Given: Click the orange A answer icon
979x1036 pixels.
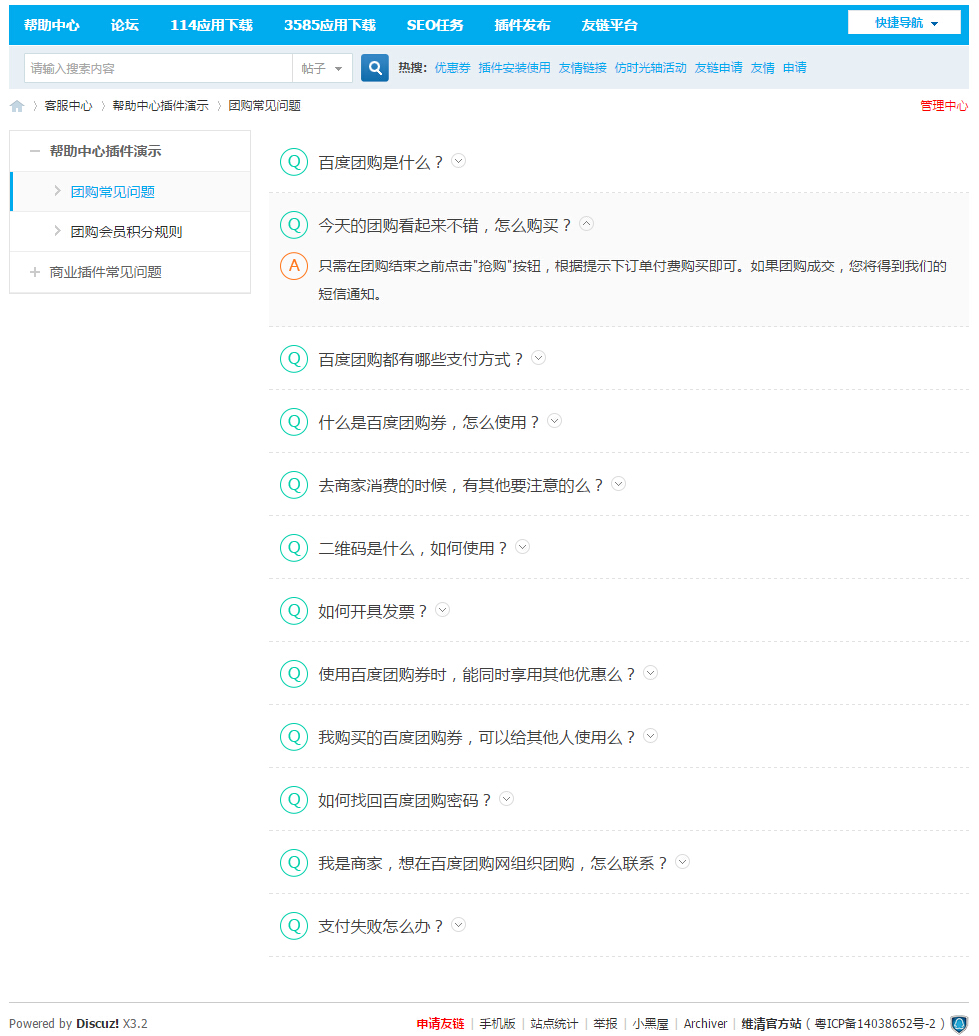Looking at the screenshot, I should click(293, 266).
